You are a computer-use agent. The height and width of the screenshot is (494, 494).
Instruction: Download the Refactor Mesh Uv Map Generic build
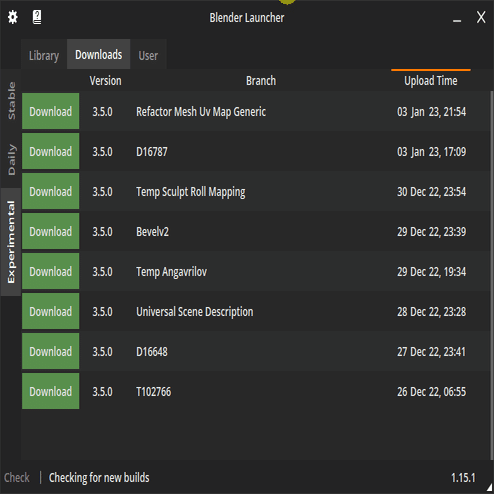click(51, 111)
